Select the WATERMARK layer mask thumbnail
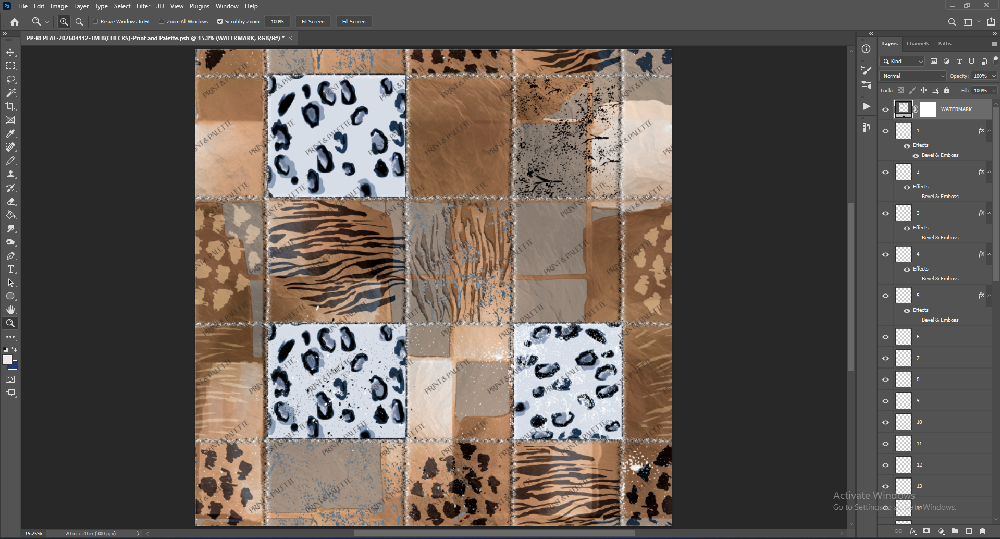Image resolution: width=1000 pixels, height=539 pixels. point(928,109)
